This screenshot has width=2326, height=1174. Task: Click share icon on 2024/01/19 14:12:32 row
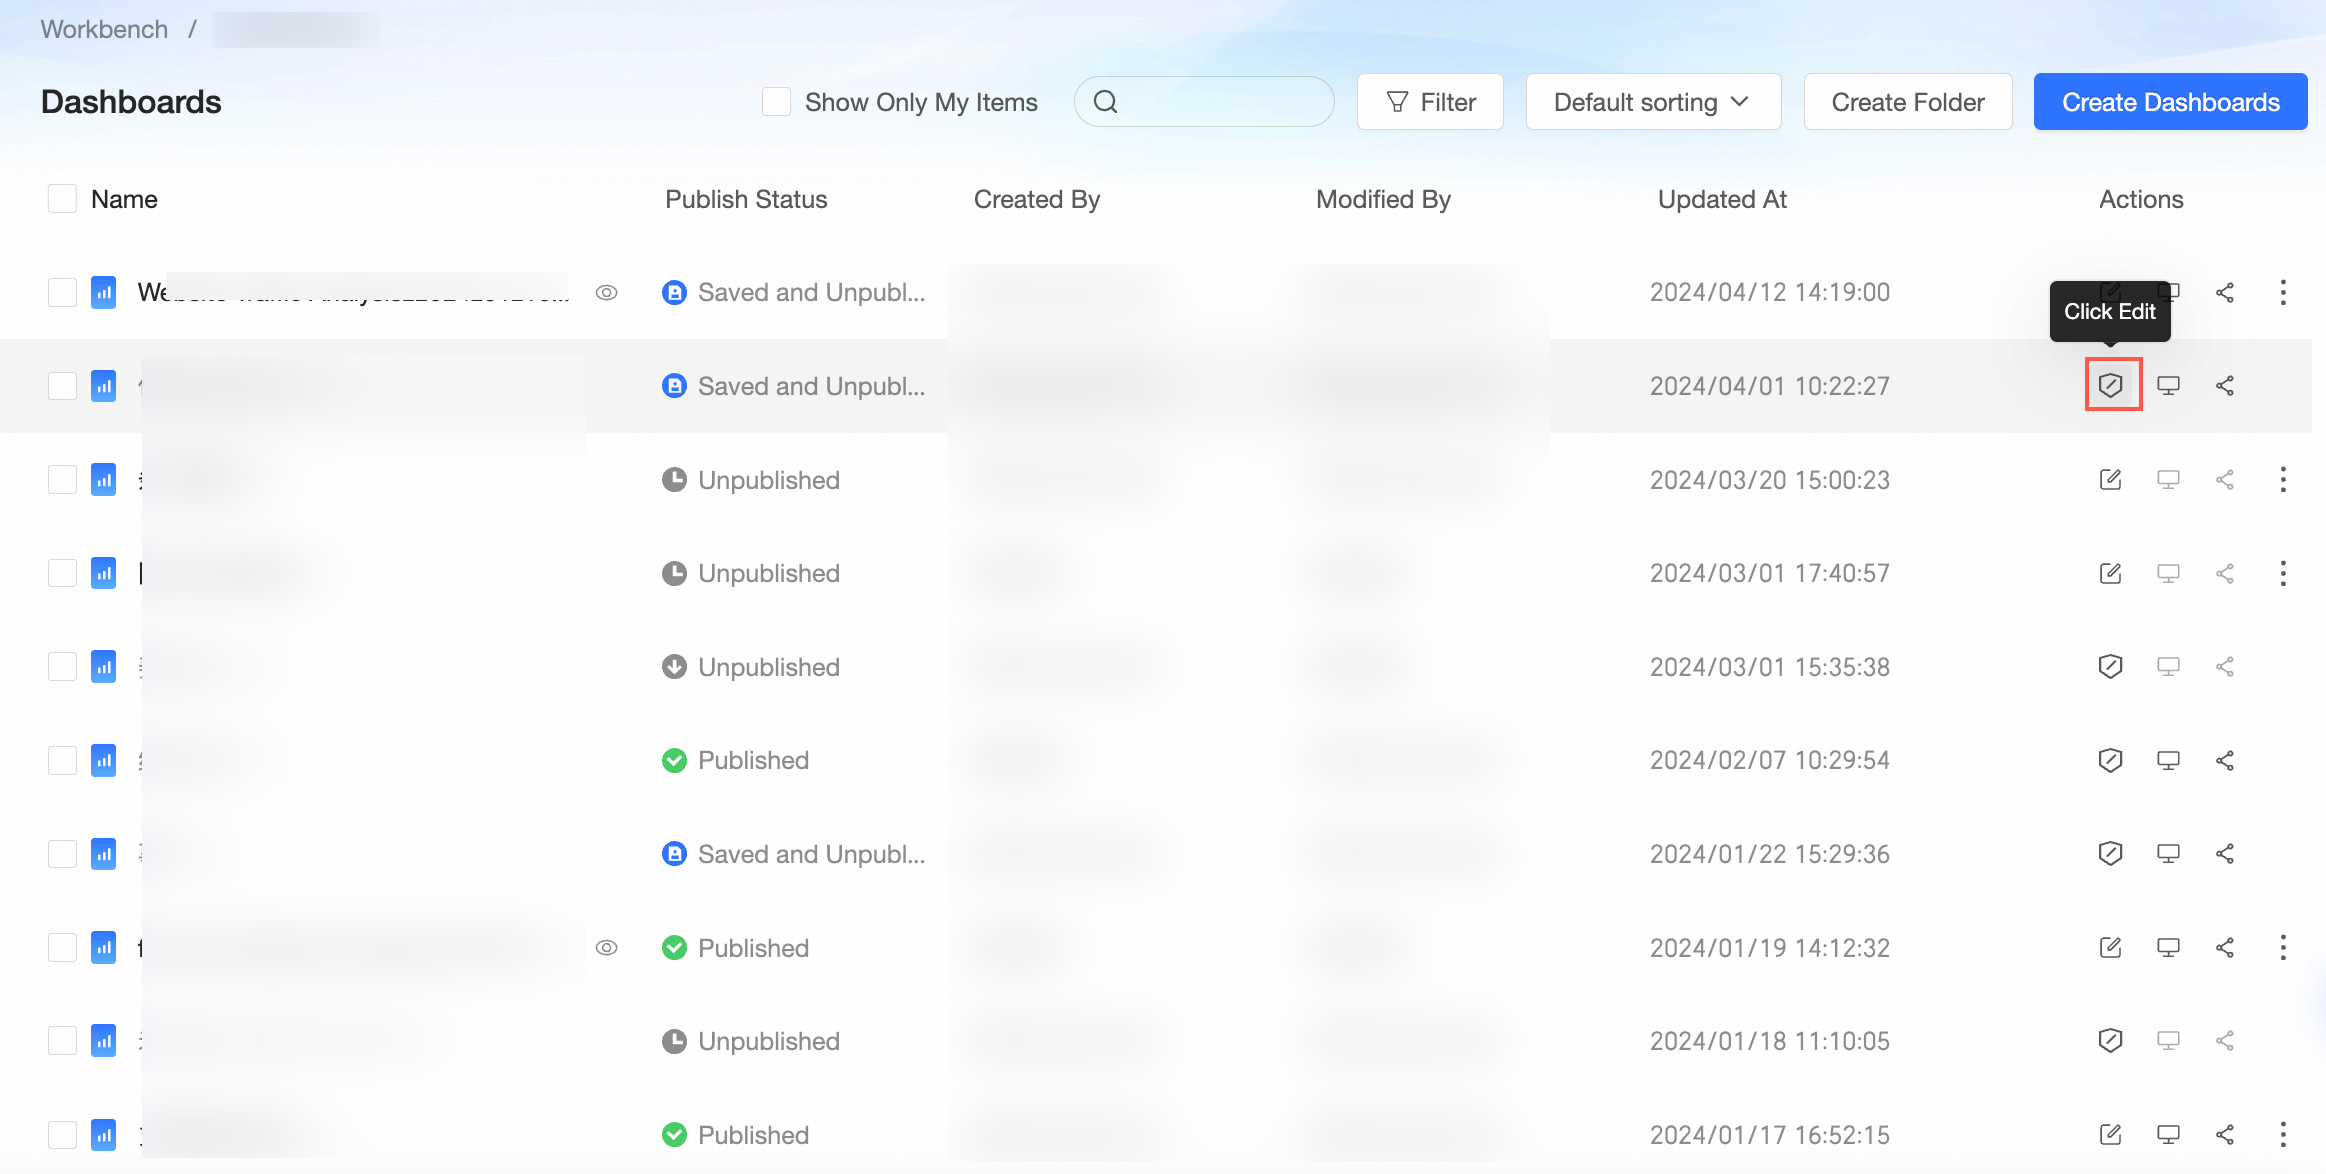tap(2225, 948)
